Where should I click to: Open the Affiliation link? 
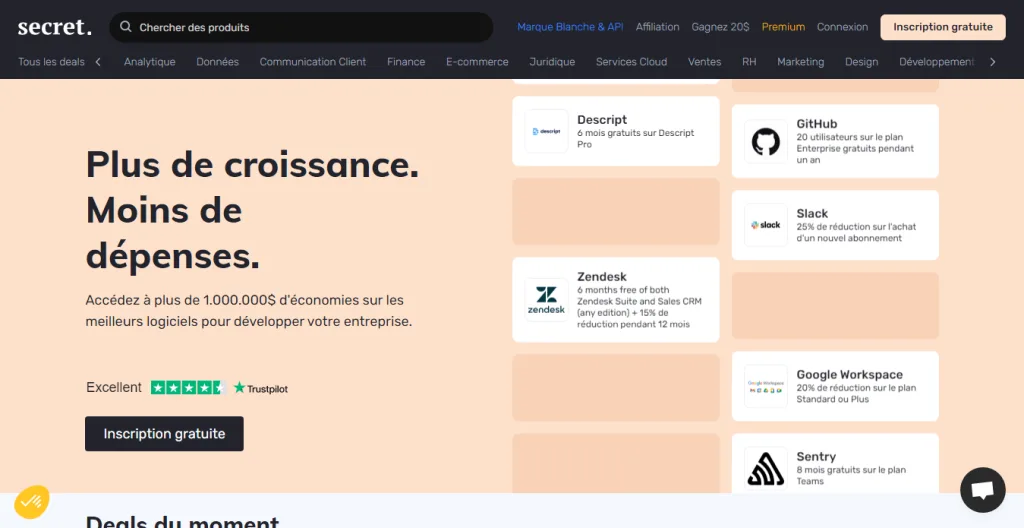coord(658,27)
